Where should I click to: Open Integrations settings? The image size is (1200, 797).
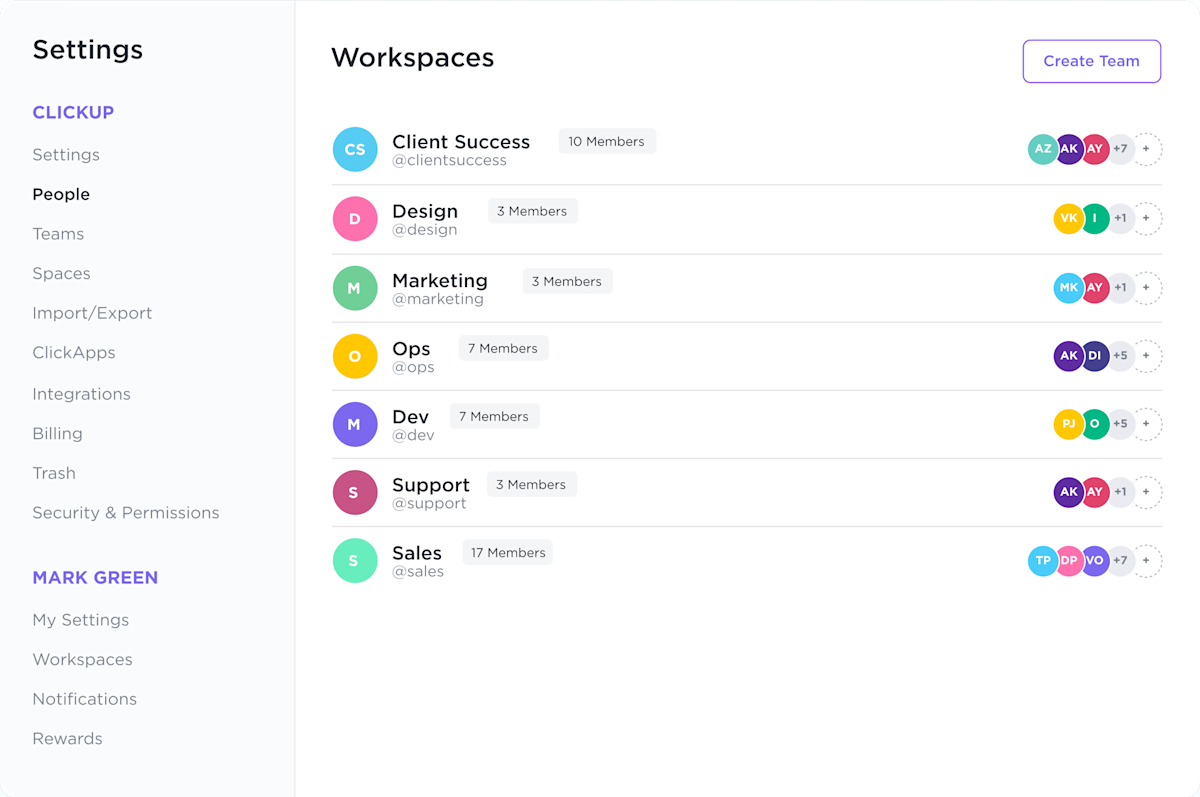(x=81, y=394)
